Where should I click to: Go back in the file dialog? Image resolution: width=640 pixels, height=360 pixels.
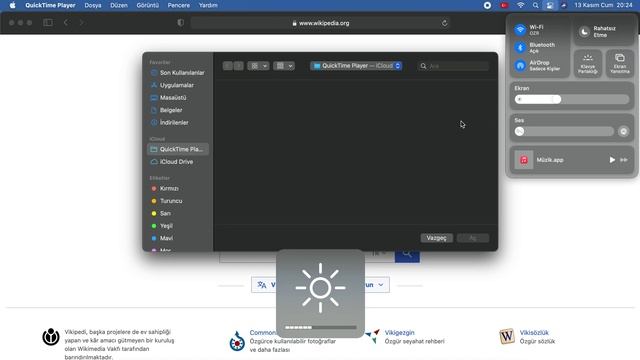coord(228,66)
